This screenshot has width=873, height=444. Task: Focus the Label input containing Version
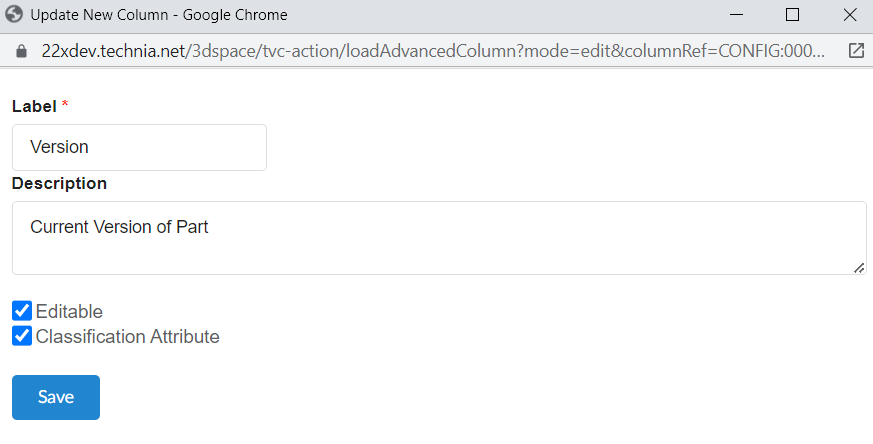(139, 147)
